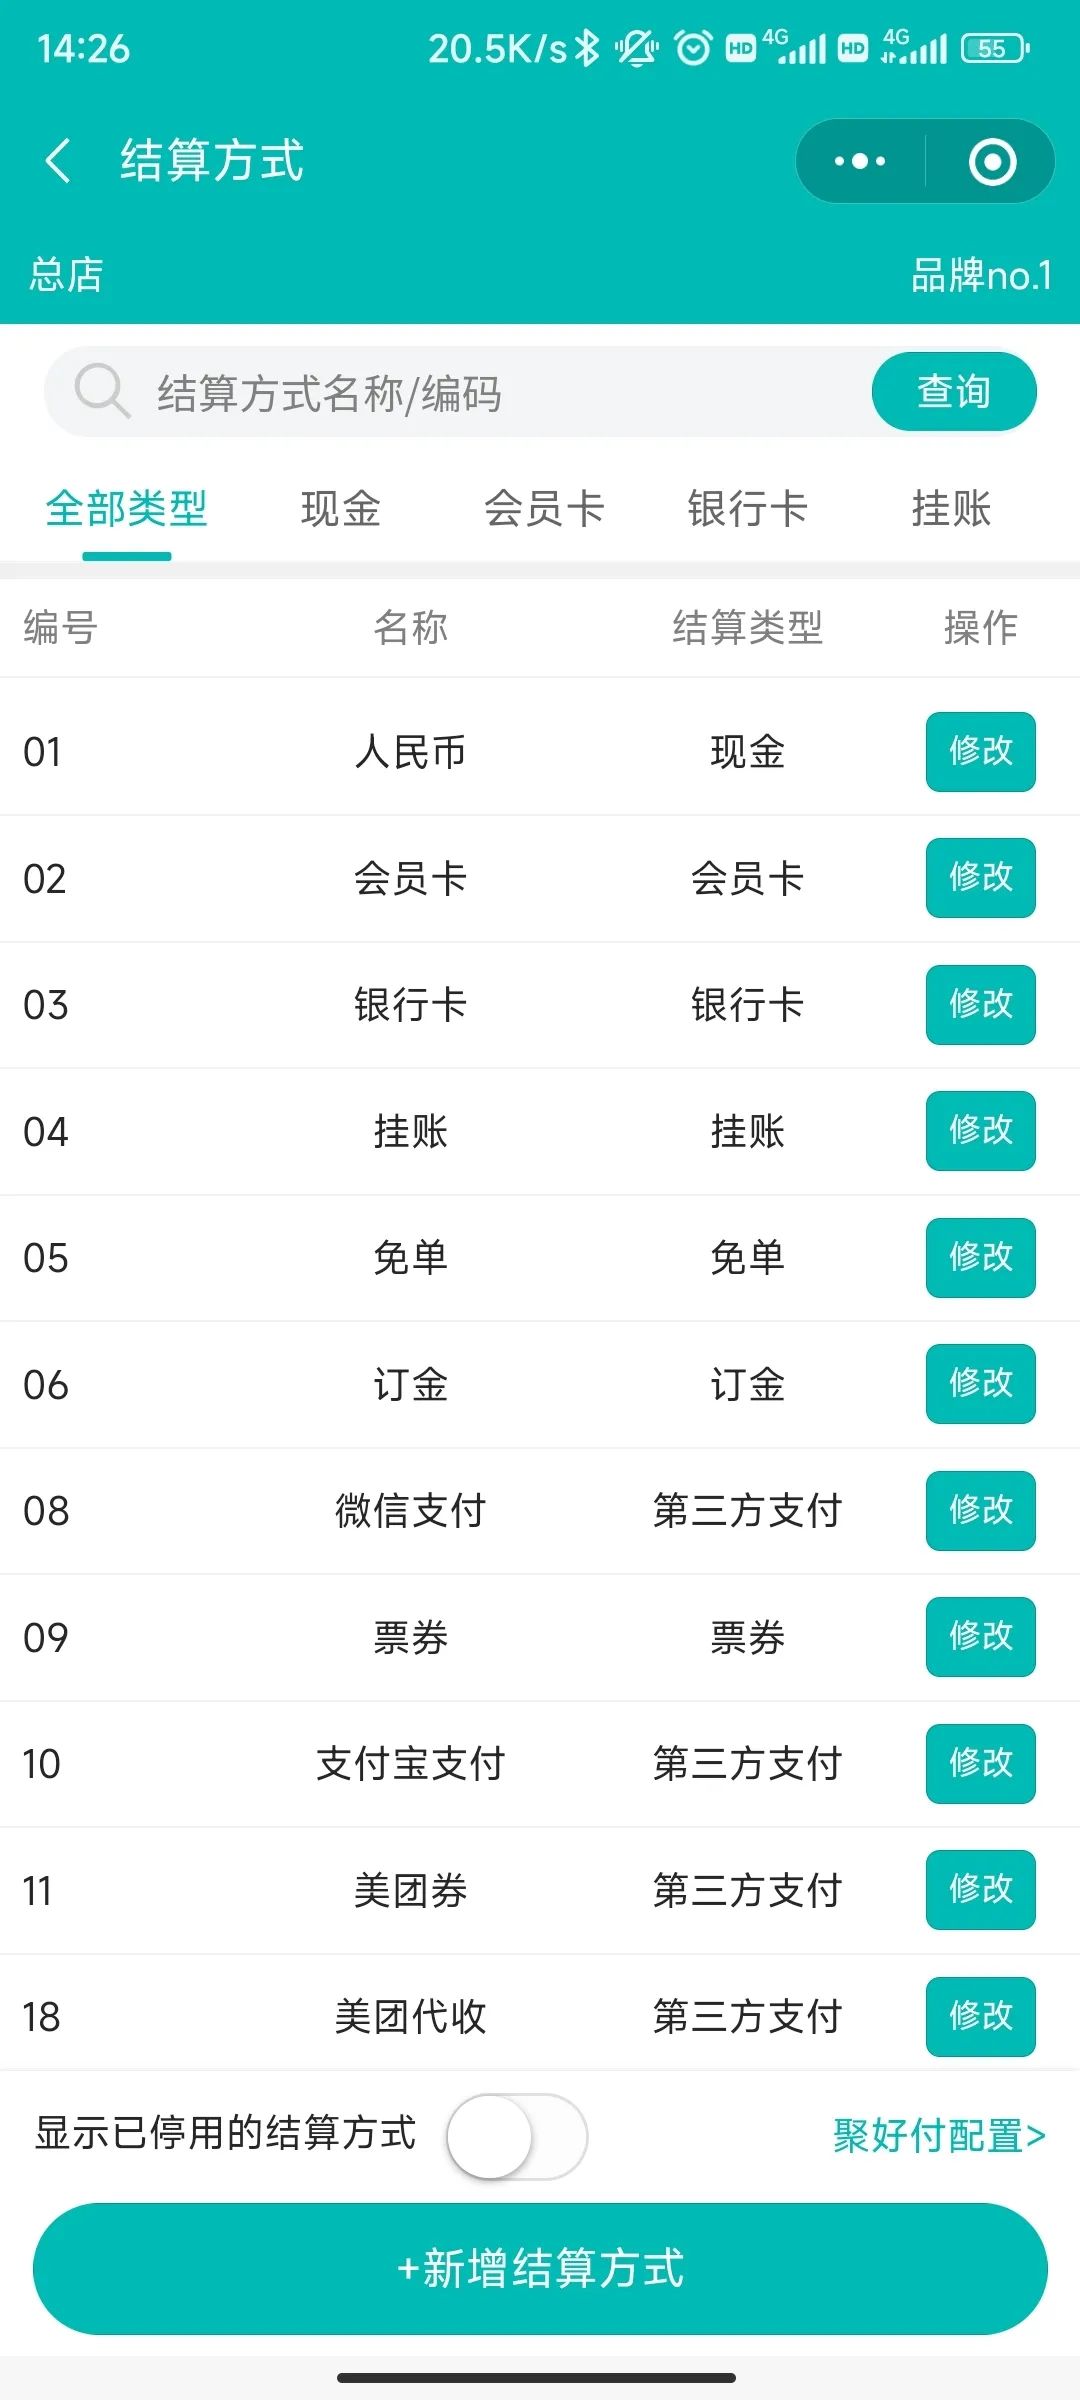This screenshot has width=1080, height=2400.
Task: Open the 聚好付配置 link
Action: 939,2136
